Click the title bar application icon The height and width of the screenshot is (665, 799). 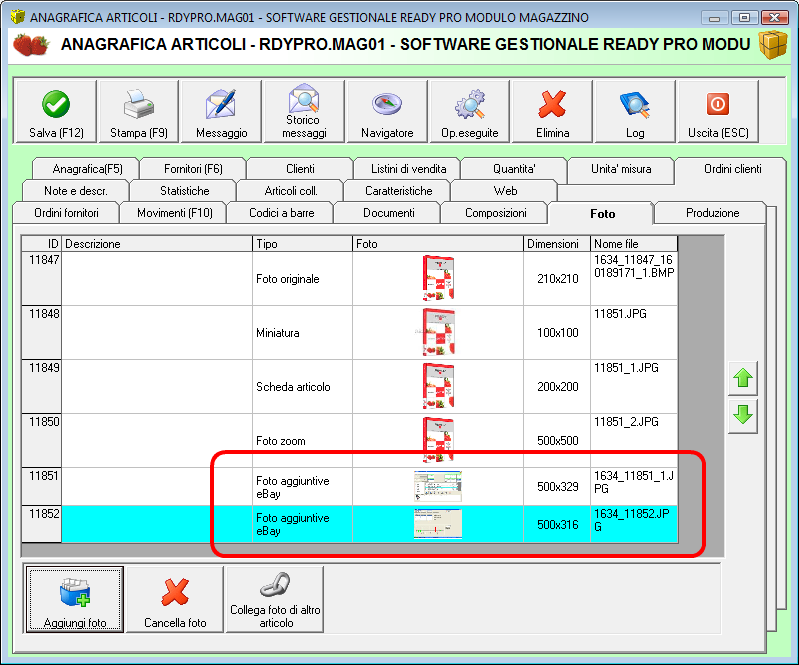click(x=18, y=17)
